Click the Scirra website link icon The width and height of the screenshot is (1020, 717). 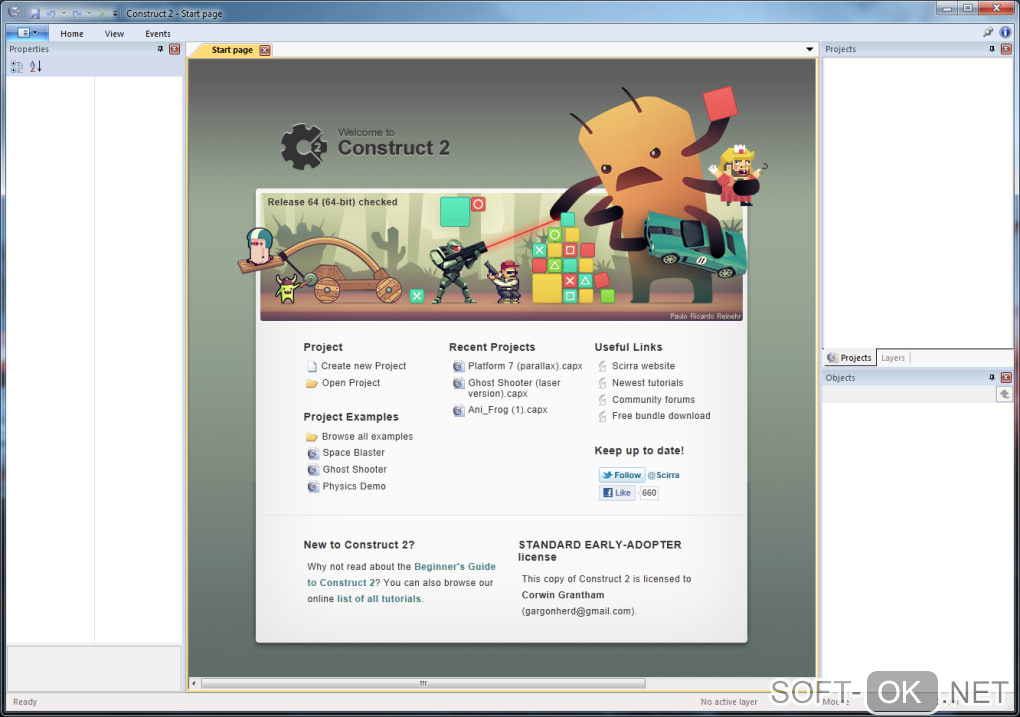[602, 366]
